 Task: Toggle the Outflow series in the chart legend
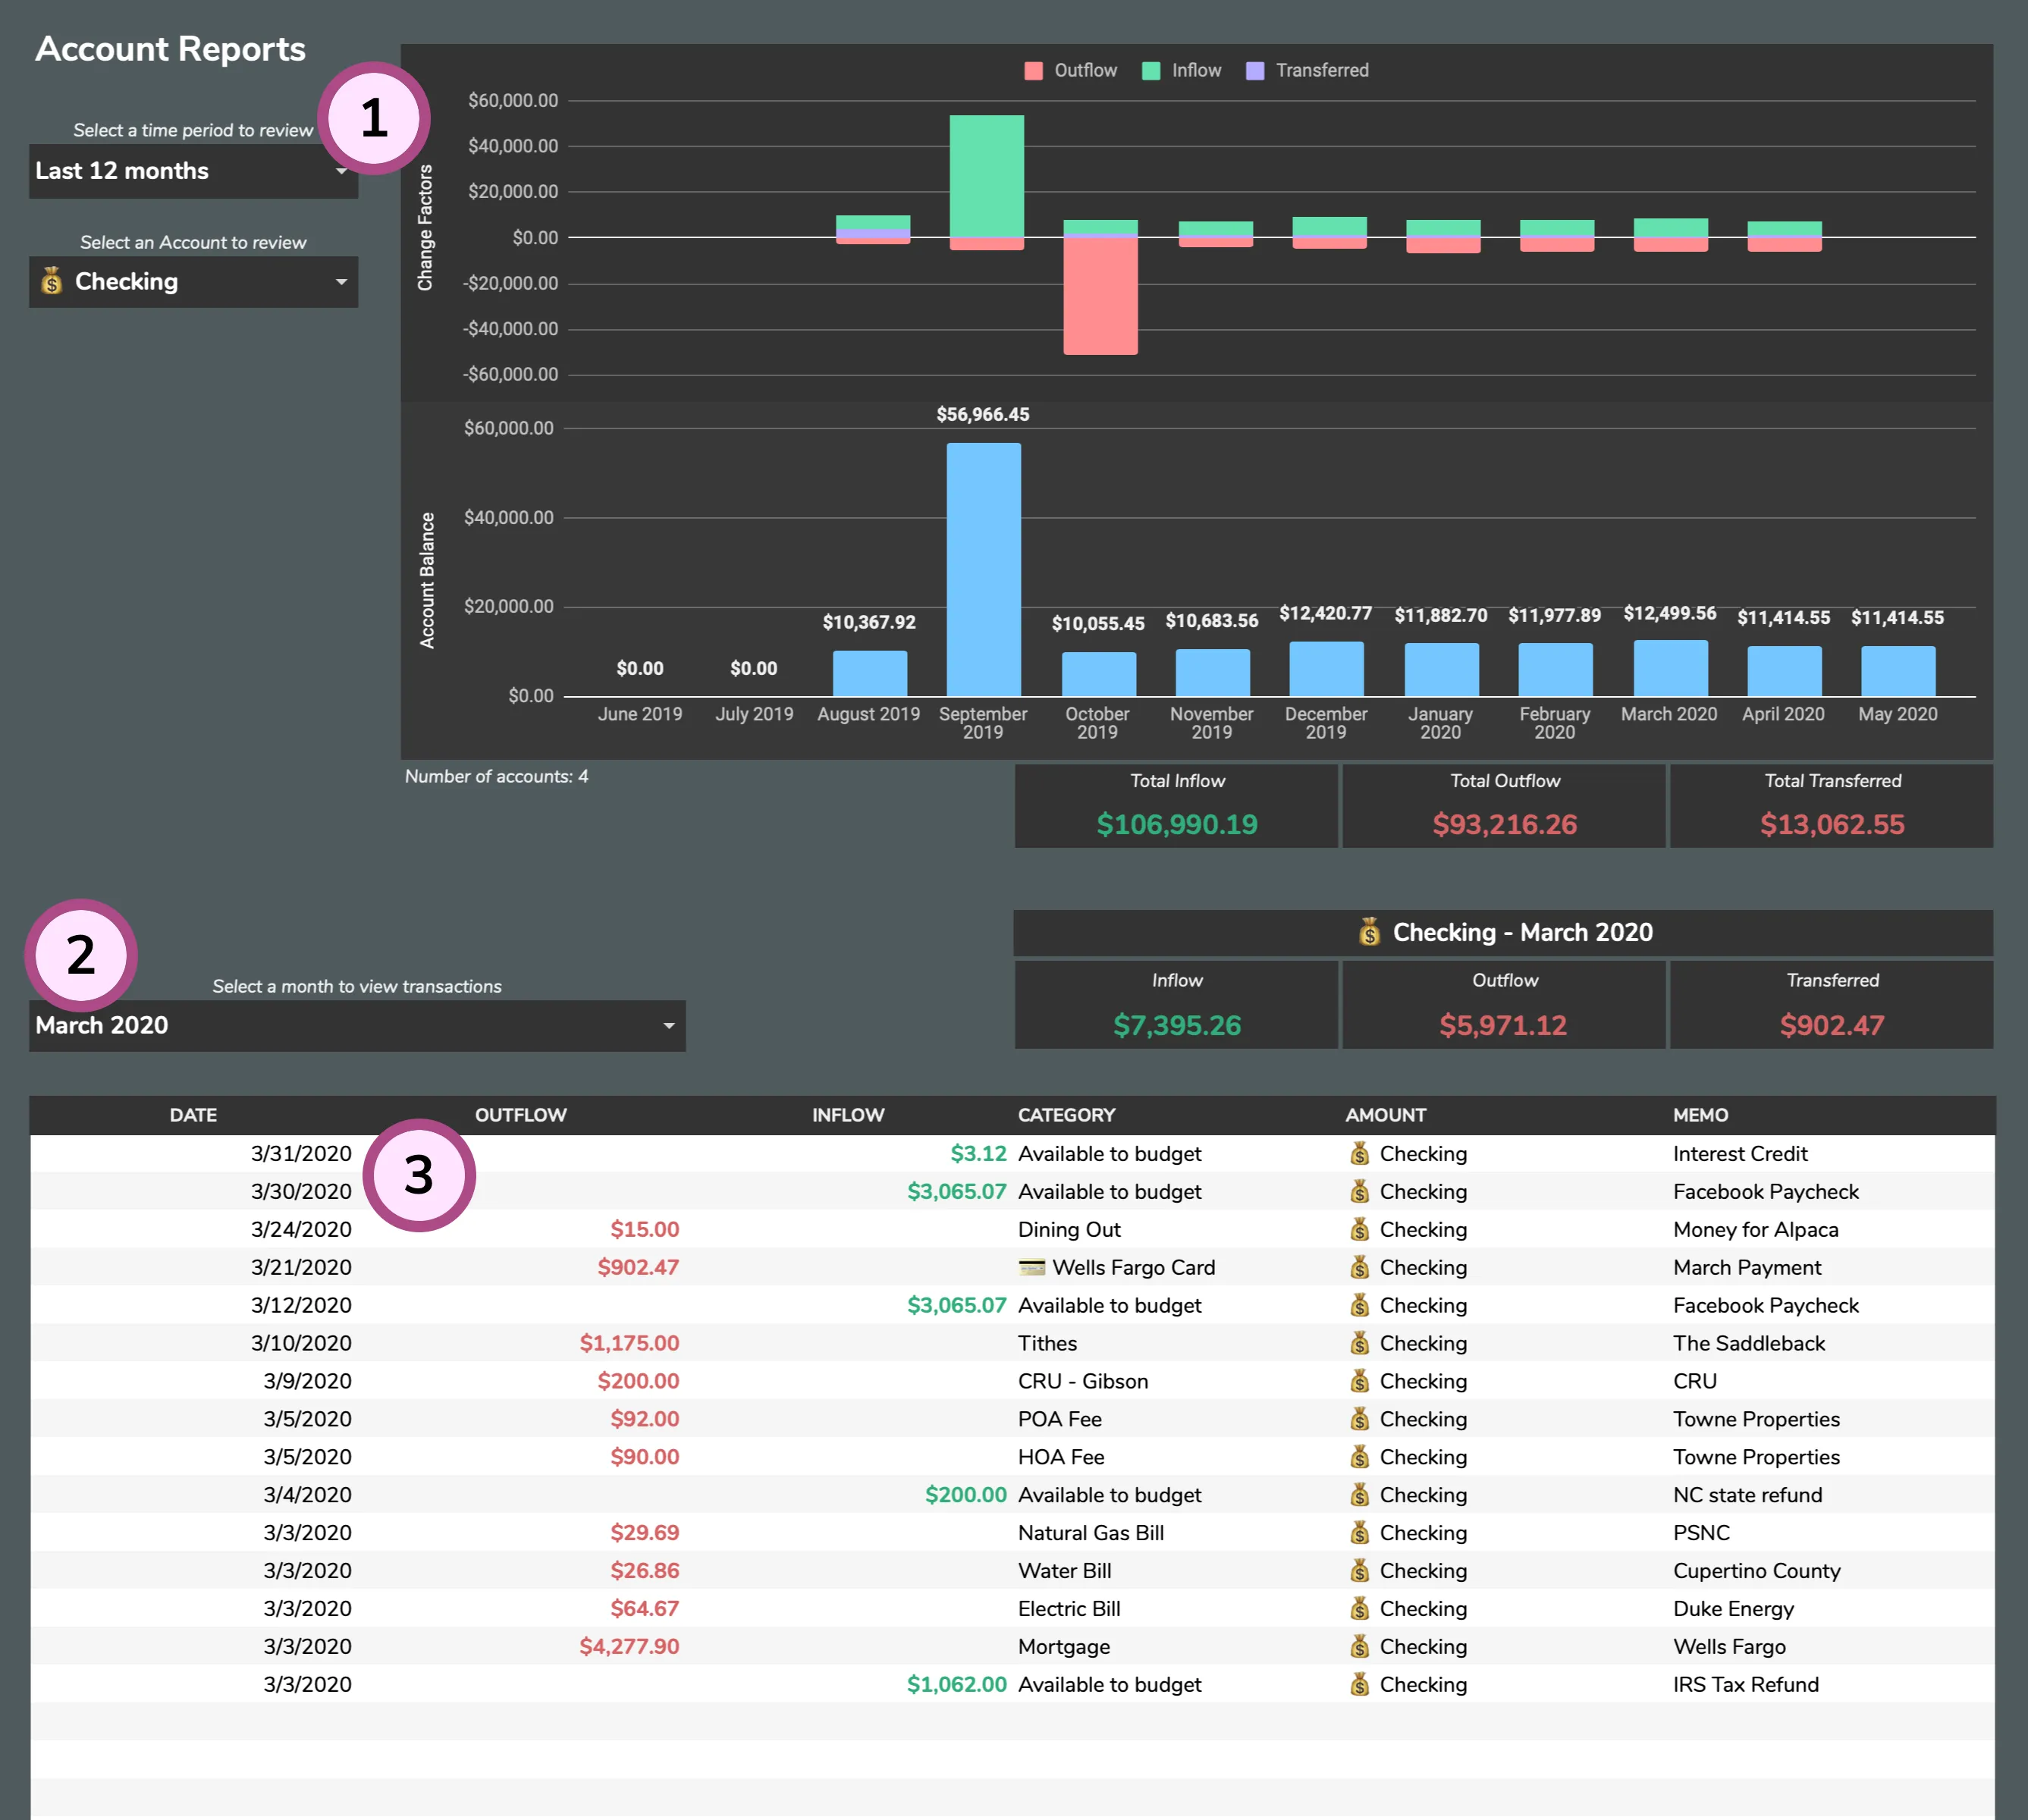[1071, 70]
